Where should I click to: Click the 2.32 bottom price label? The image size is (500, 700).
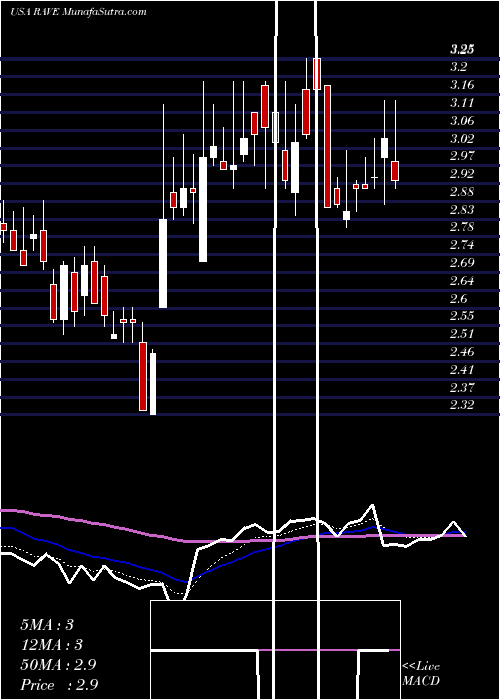pos(462,404)
